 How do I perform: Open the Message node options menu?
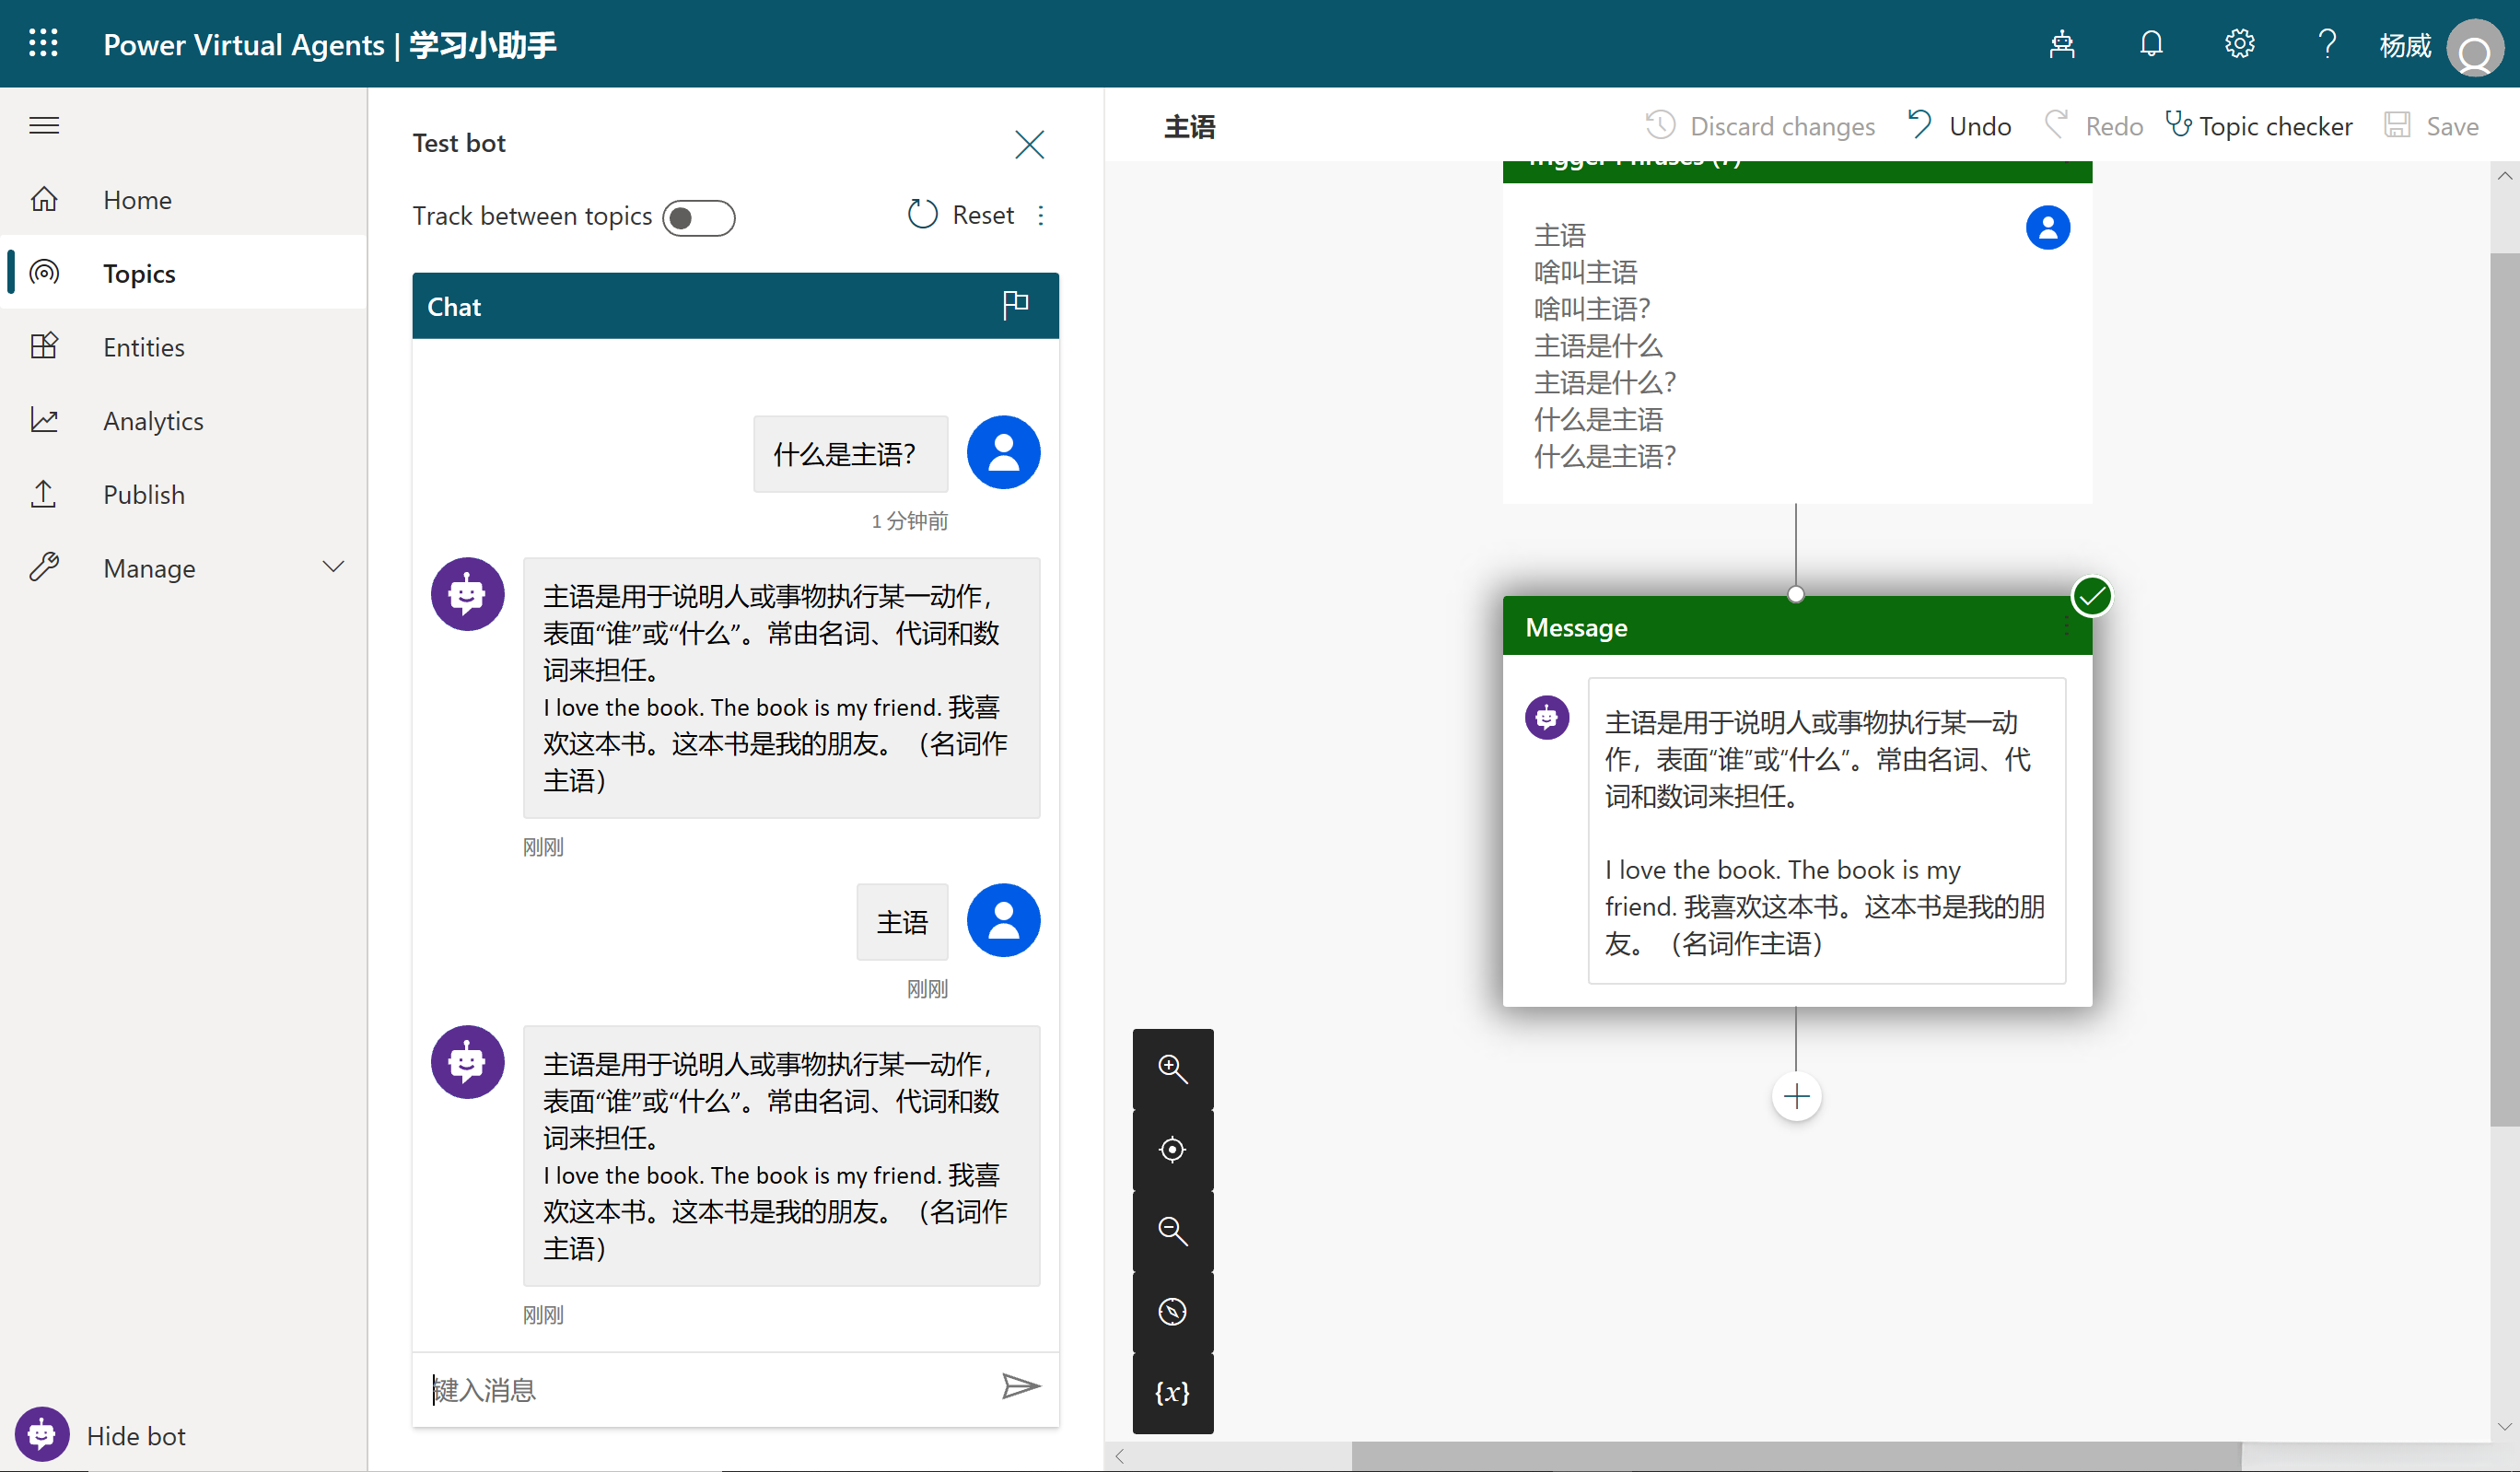[2068, 627]
